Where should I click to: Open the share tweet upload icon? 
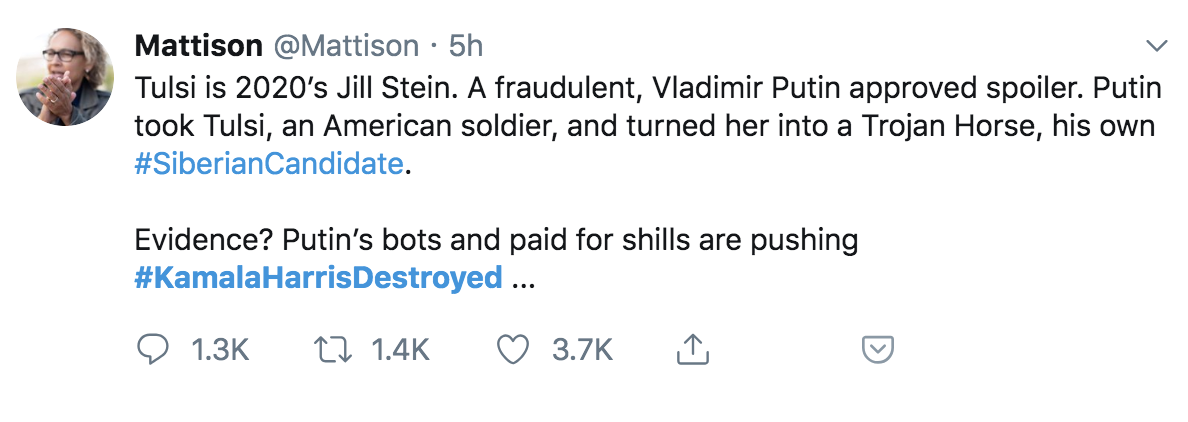tap(692, 349)
